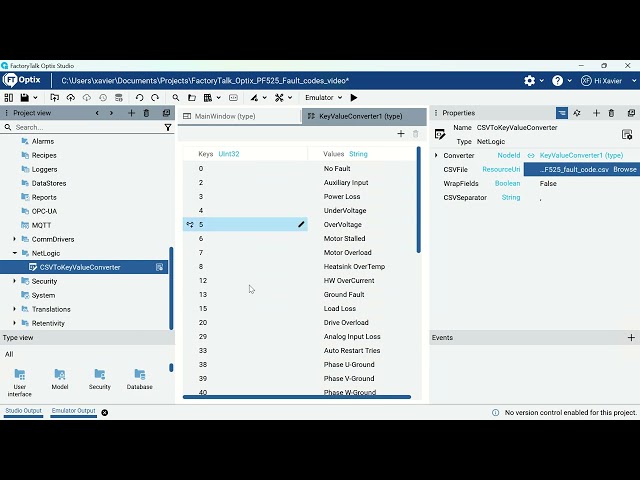Add a new key-value pair row

[x=401, y=133]
